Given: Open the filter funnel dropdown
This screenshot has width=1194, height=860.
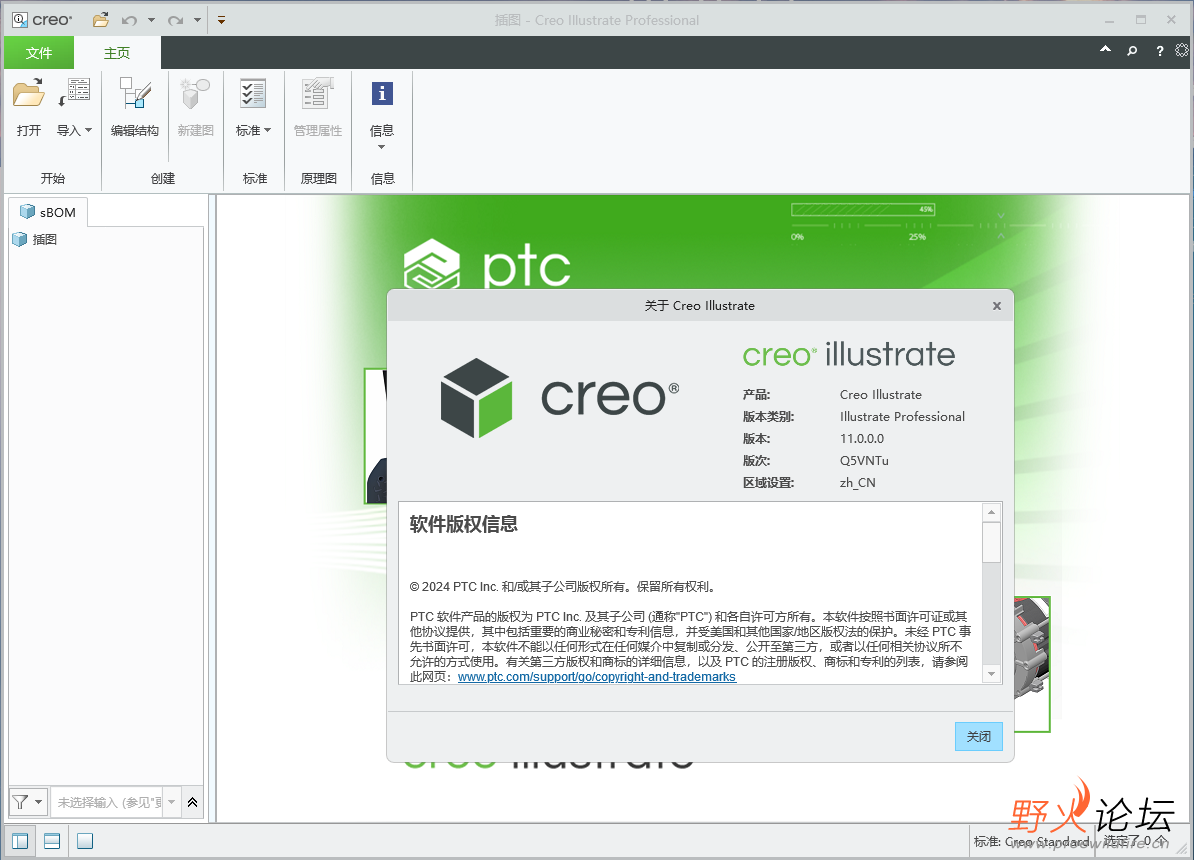Looking at the screenshot, I should (x=28, y=801).
